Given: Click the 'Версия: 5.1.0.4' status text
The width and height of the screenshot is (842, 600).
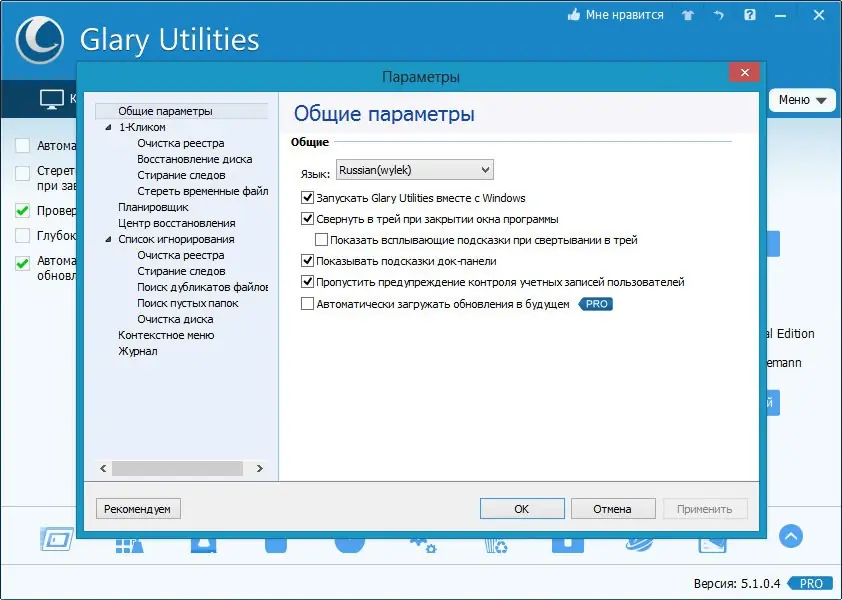Looking at the screenshot, I should tap(737, 583).
